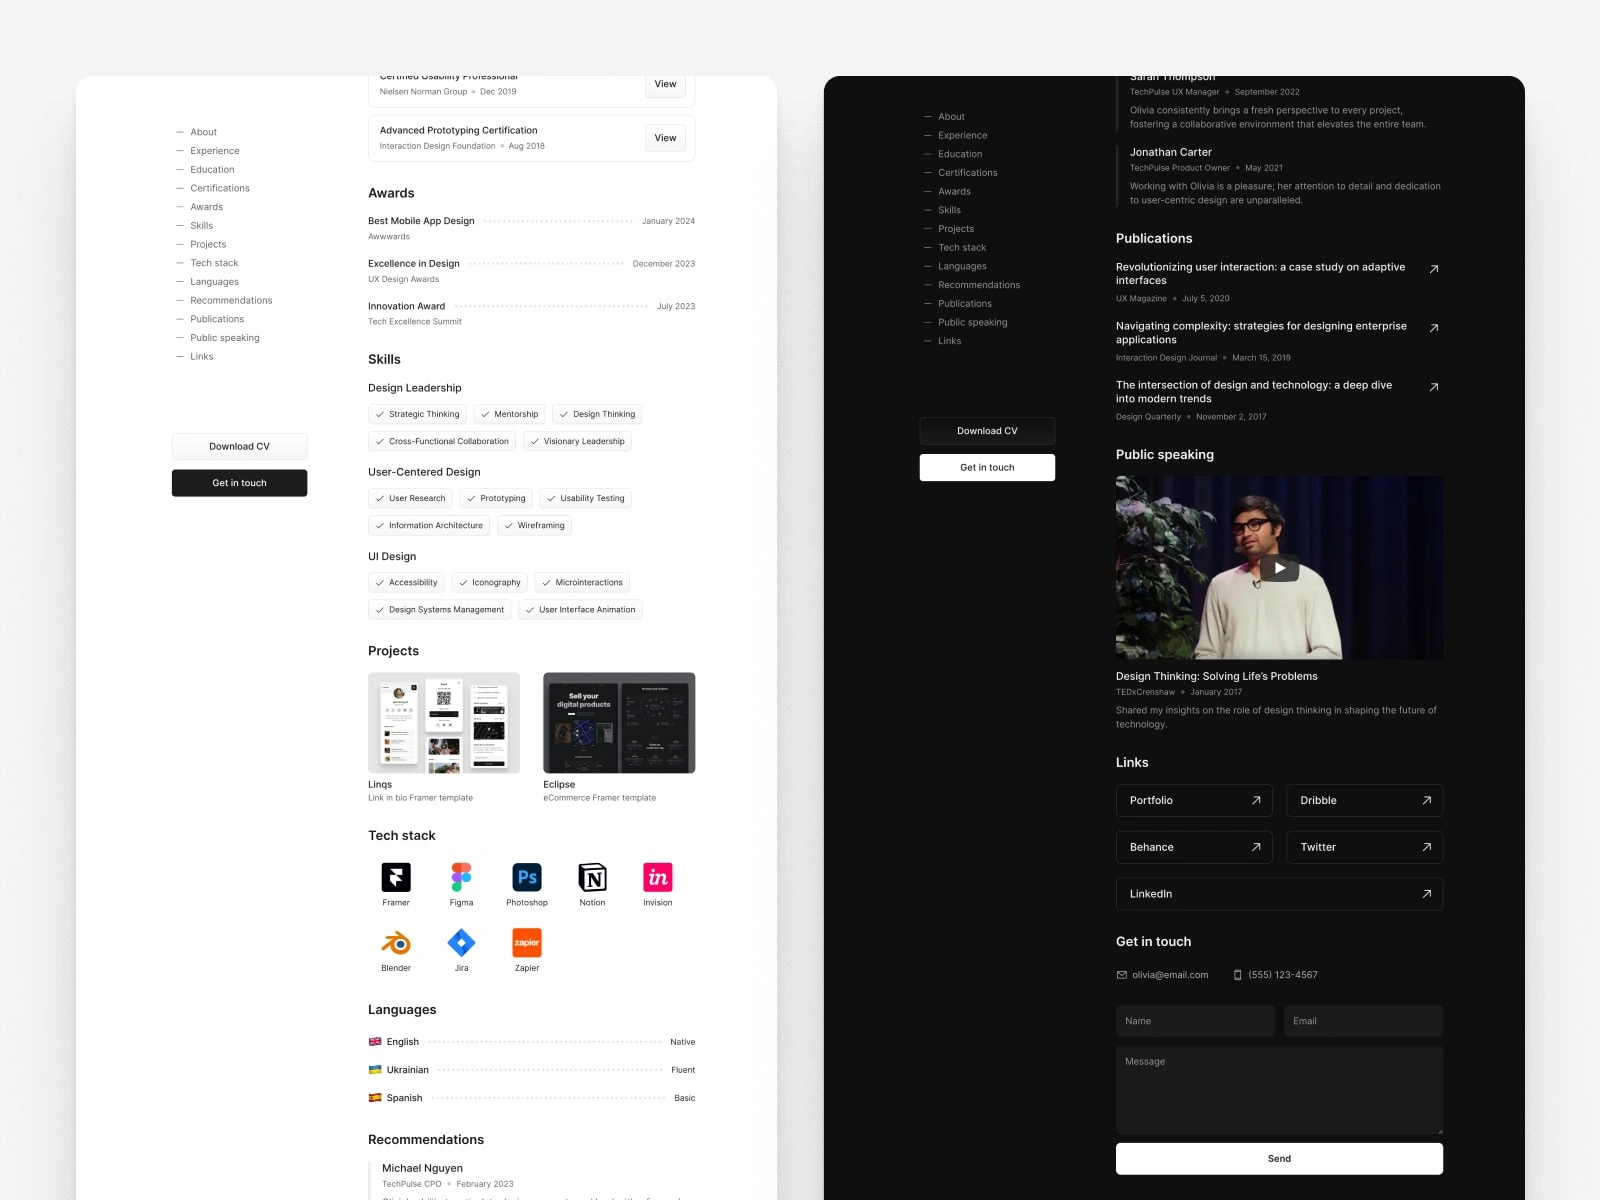This screenshot has height=1200, width=1600.
Task: Click the Send button
Action: (x=1279, y=1159)
